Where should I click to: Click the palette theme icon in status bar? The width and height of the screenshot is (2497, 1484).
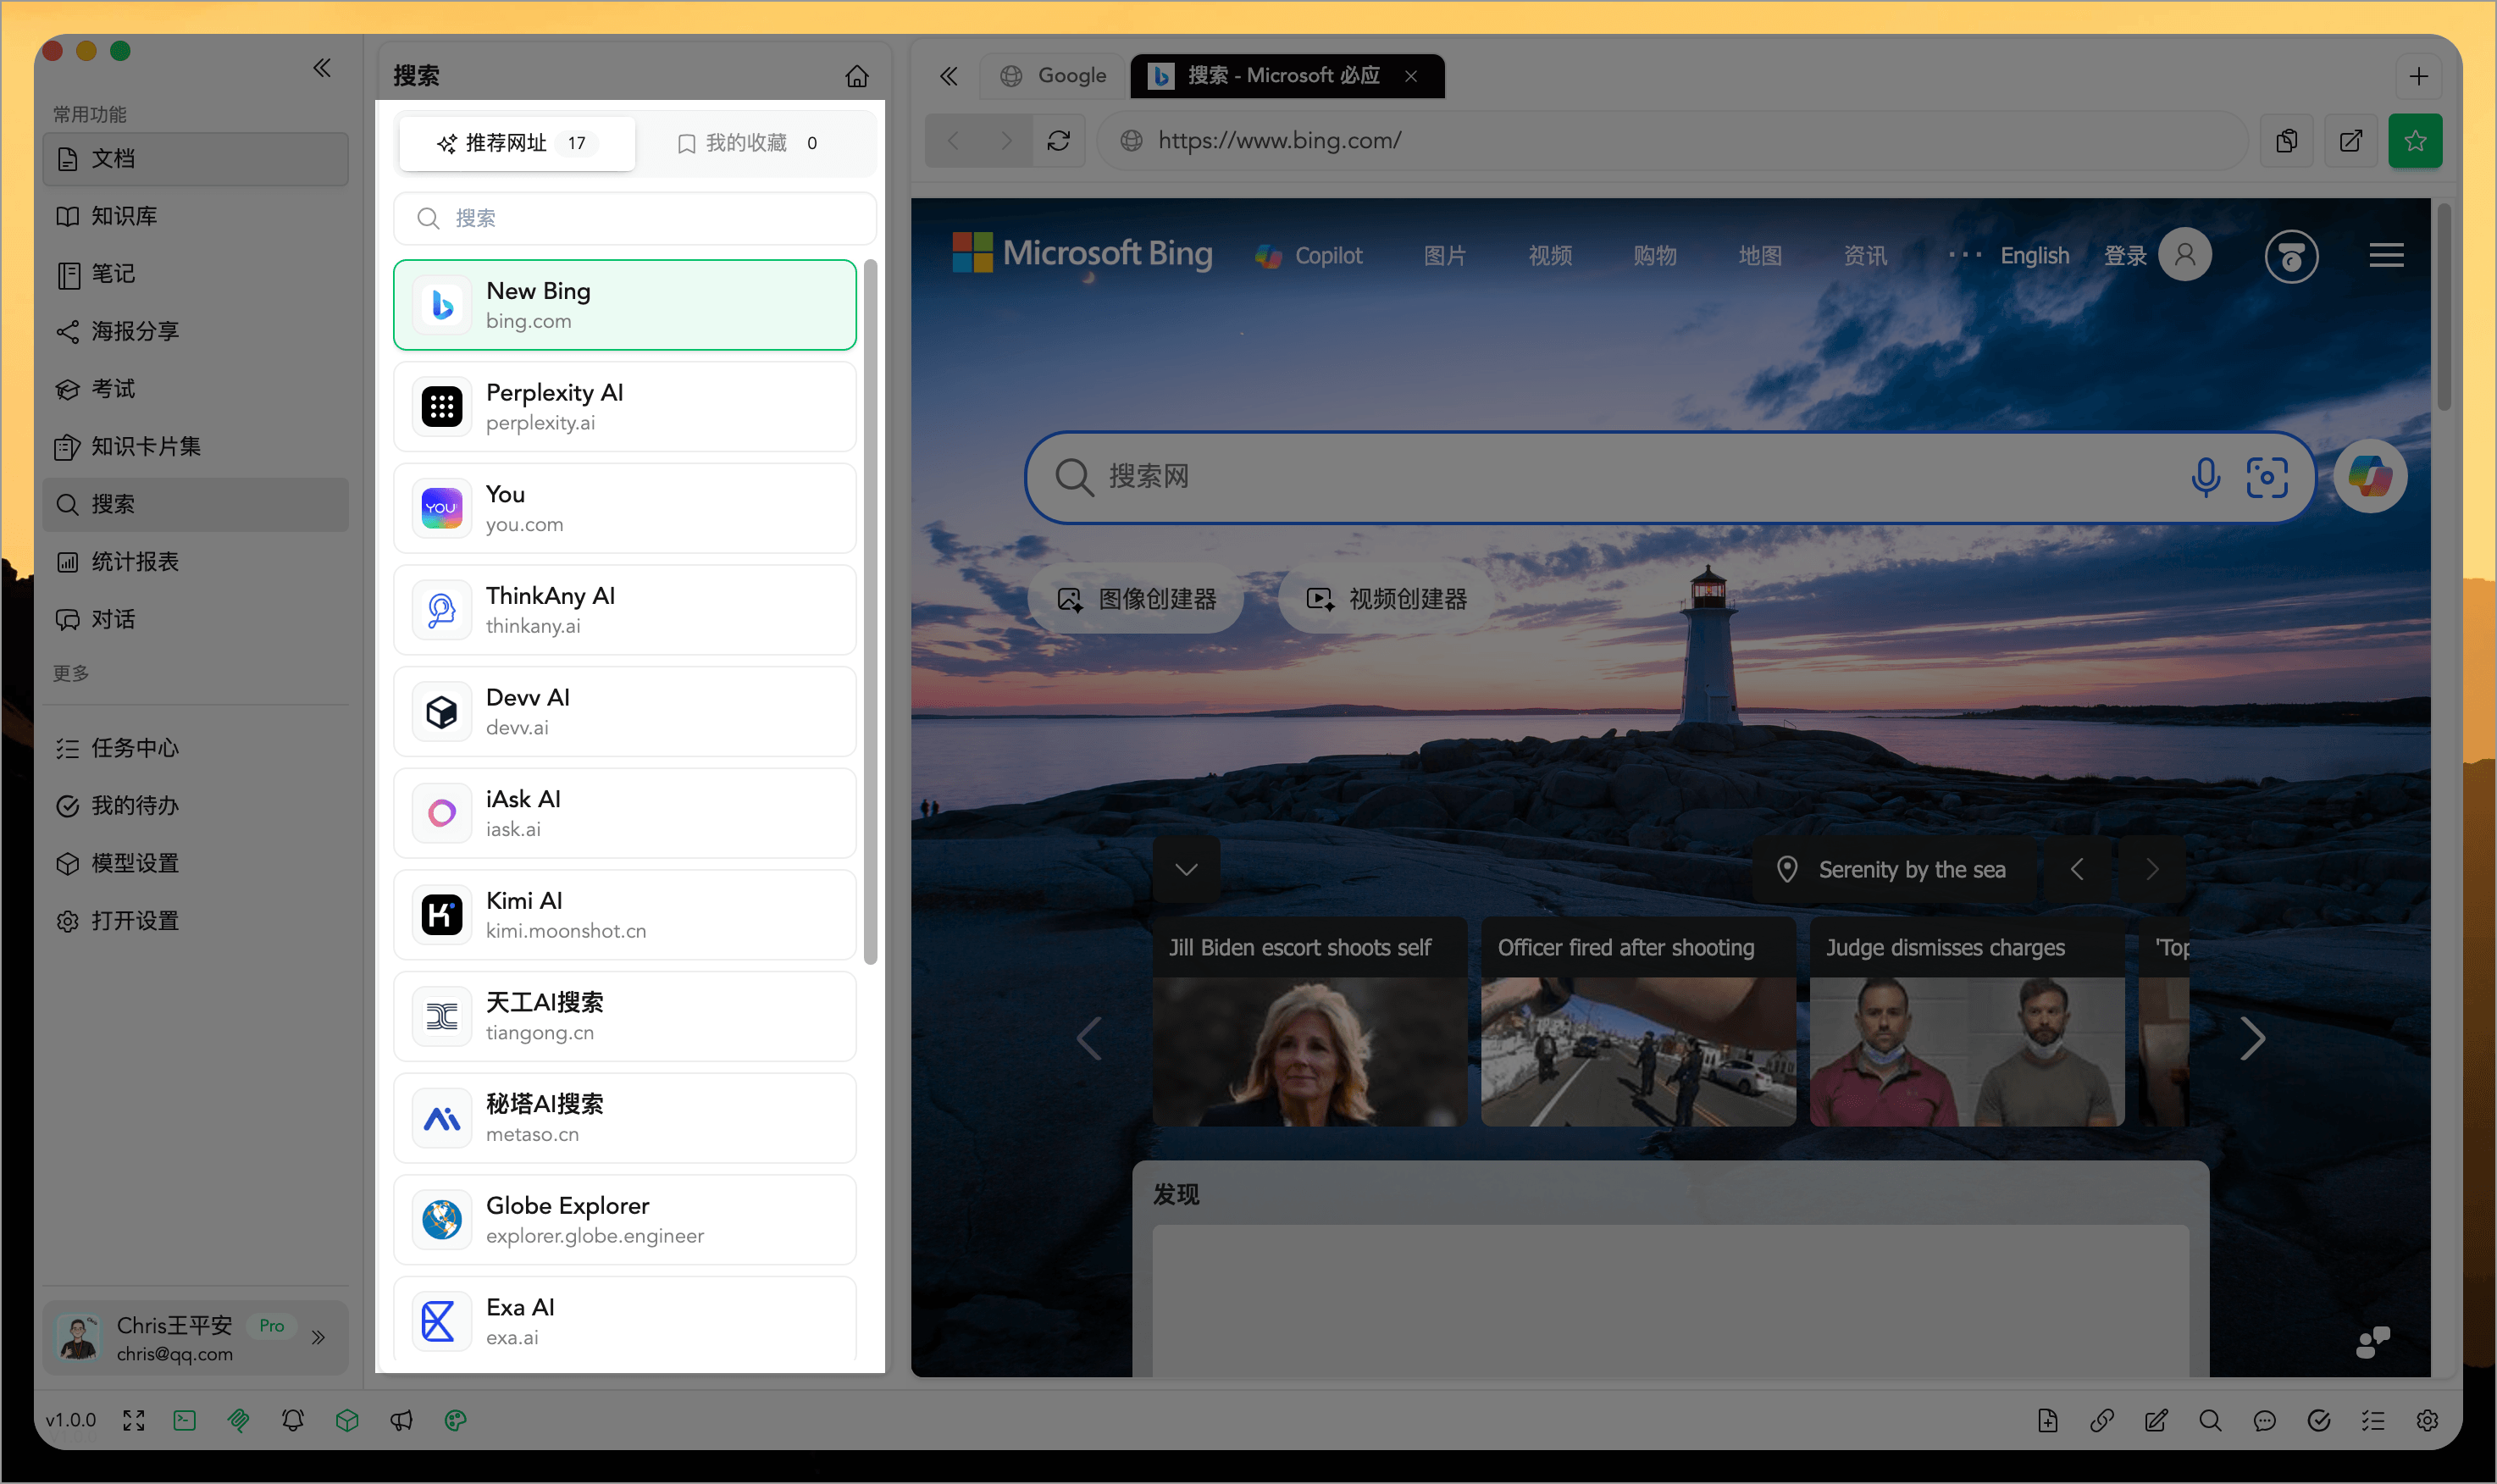455,1420
